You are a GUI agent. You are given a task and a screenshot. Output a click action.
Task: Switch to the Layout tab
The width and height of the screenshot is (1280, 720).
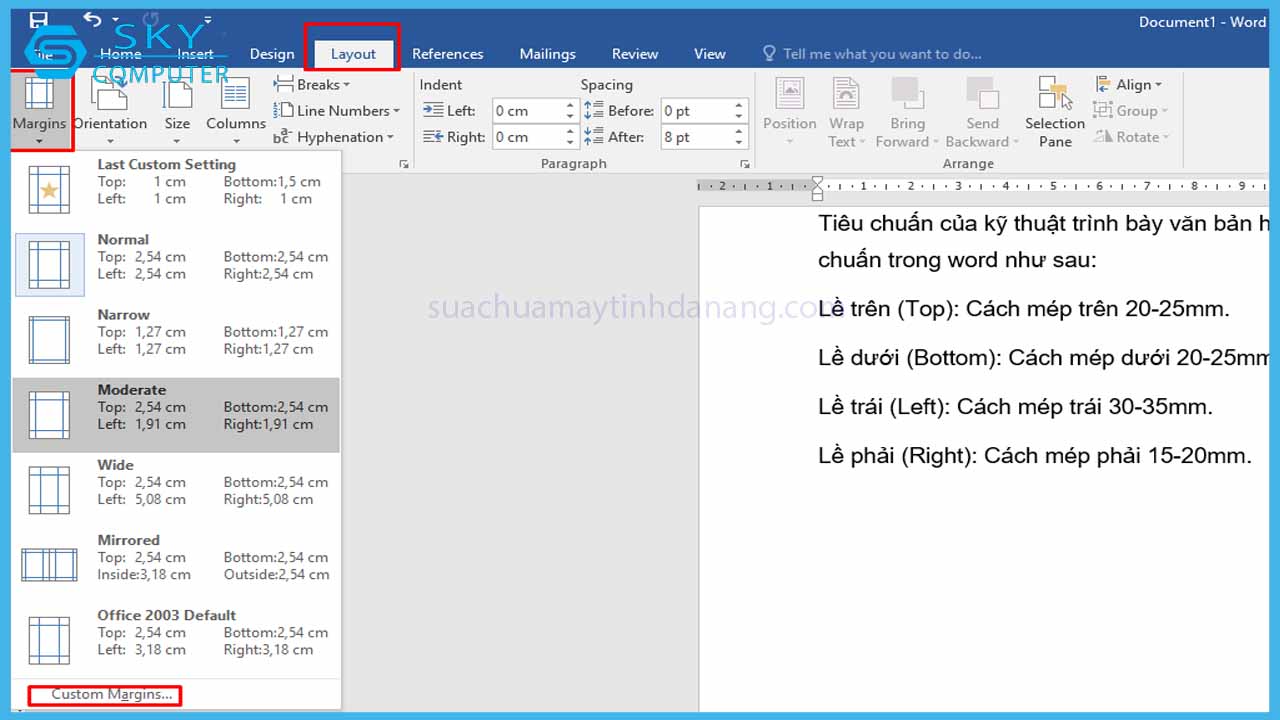353,54
